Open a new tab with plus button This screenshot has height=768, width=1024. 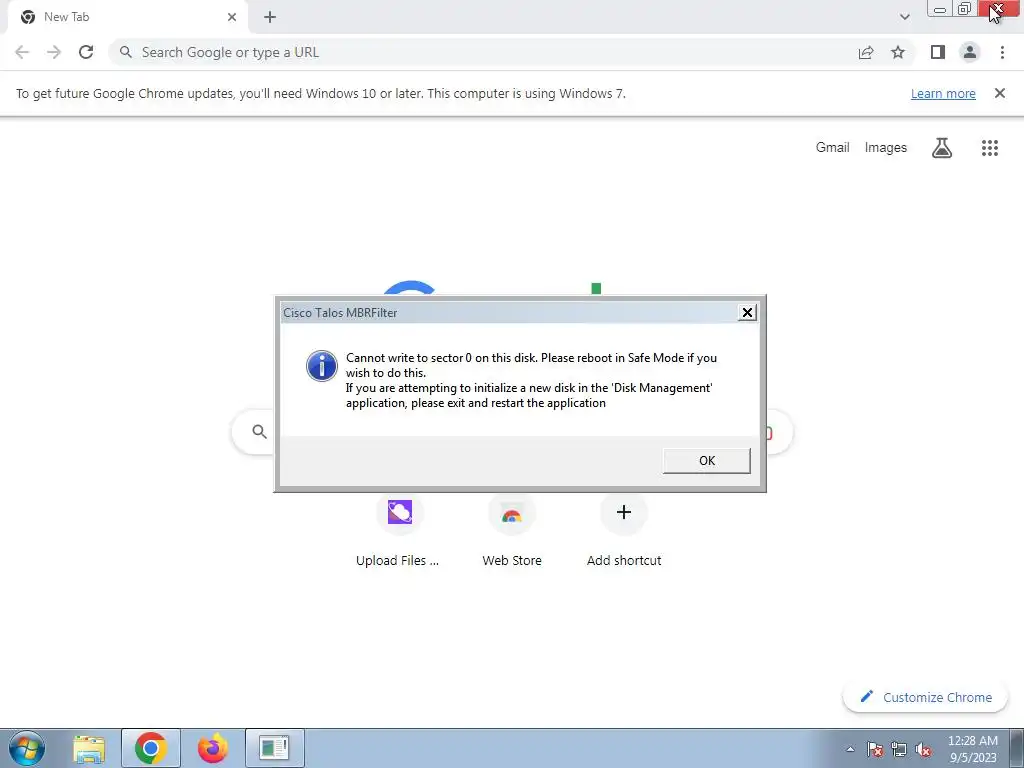pos(270,18)
